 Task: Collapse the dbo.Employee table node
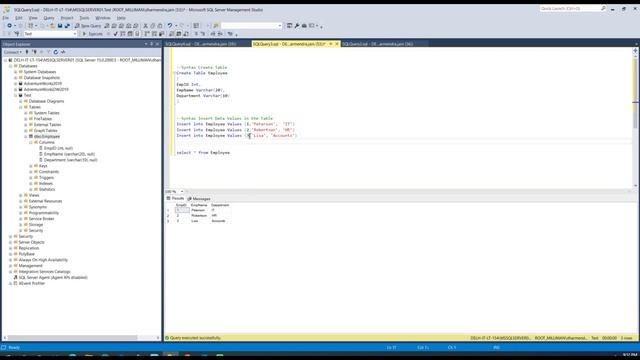coord(26,136)
